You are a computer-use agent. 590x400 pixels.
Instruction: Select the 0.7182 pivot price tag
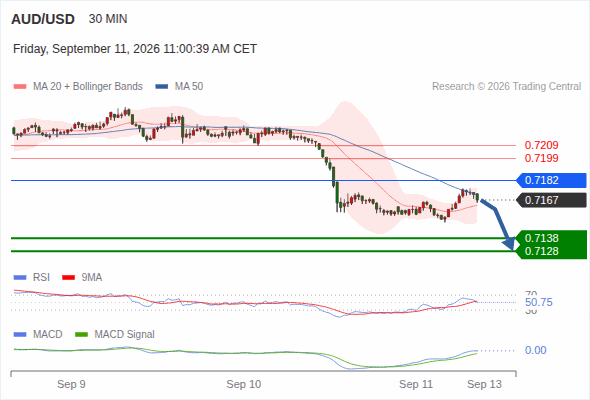(x=551, y=180)
